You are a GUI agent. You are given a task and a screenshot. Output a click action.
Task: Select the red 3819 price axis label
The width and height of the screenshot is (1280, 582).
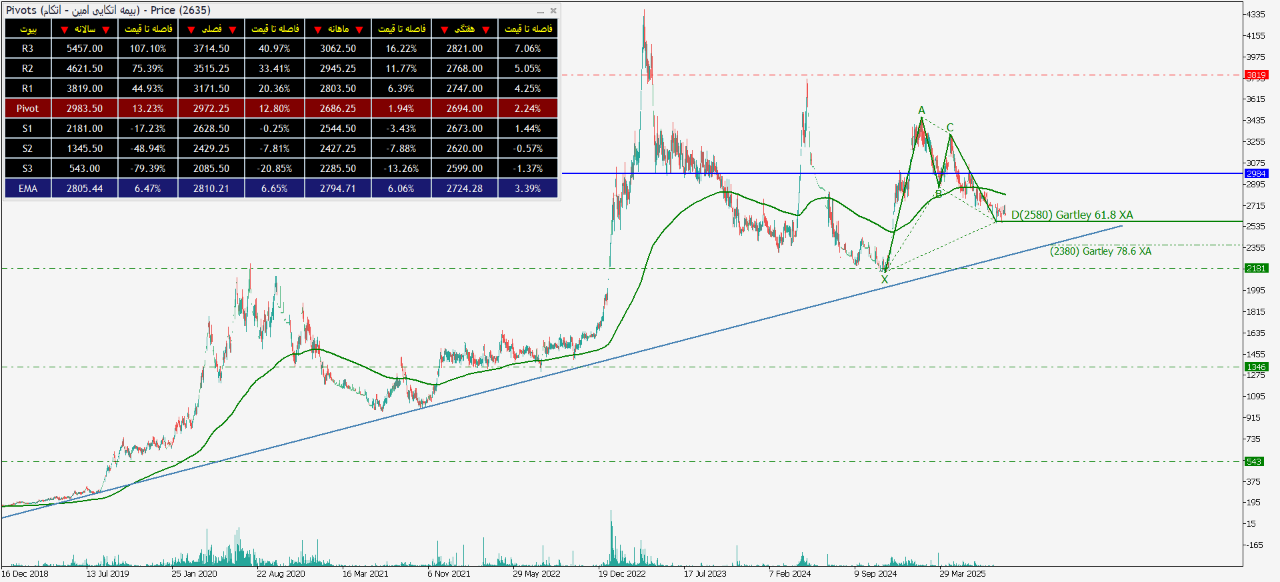1256,75
